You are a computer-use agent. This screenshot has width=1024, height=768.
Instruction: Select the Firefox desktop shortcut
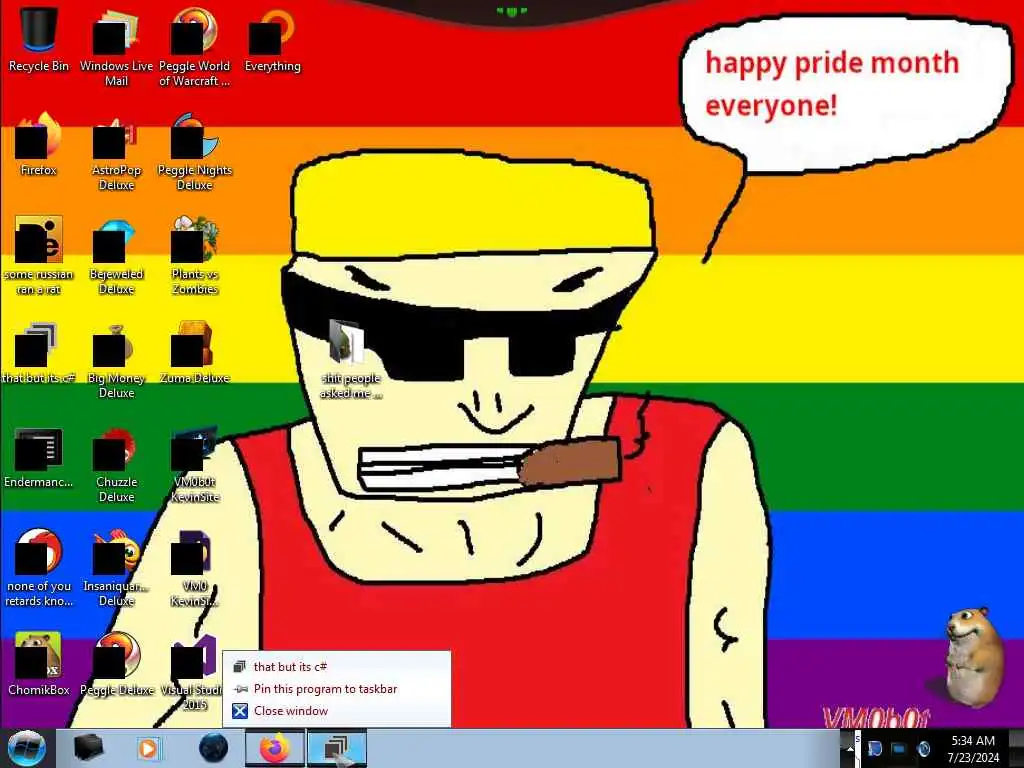[x=39, y=144]
